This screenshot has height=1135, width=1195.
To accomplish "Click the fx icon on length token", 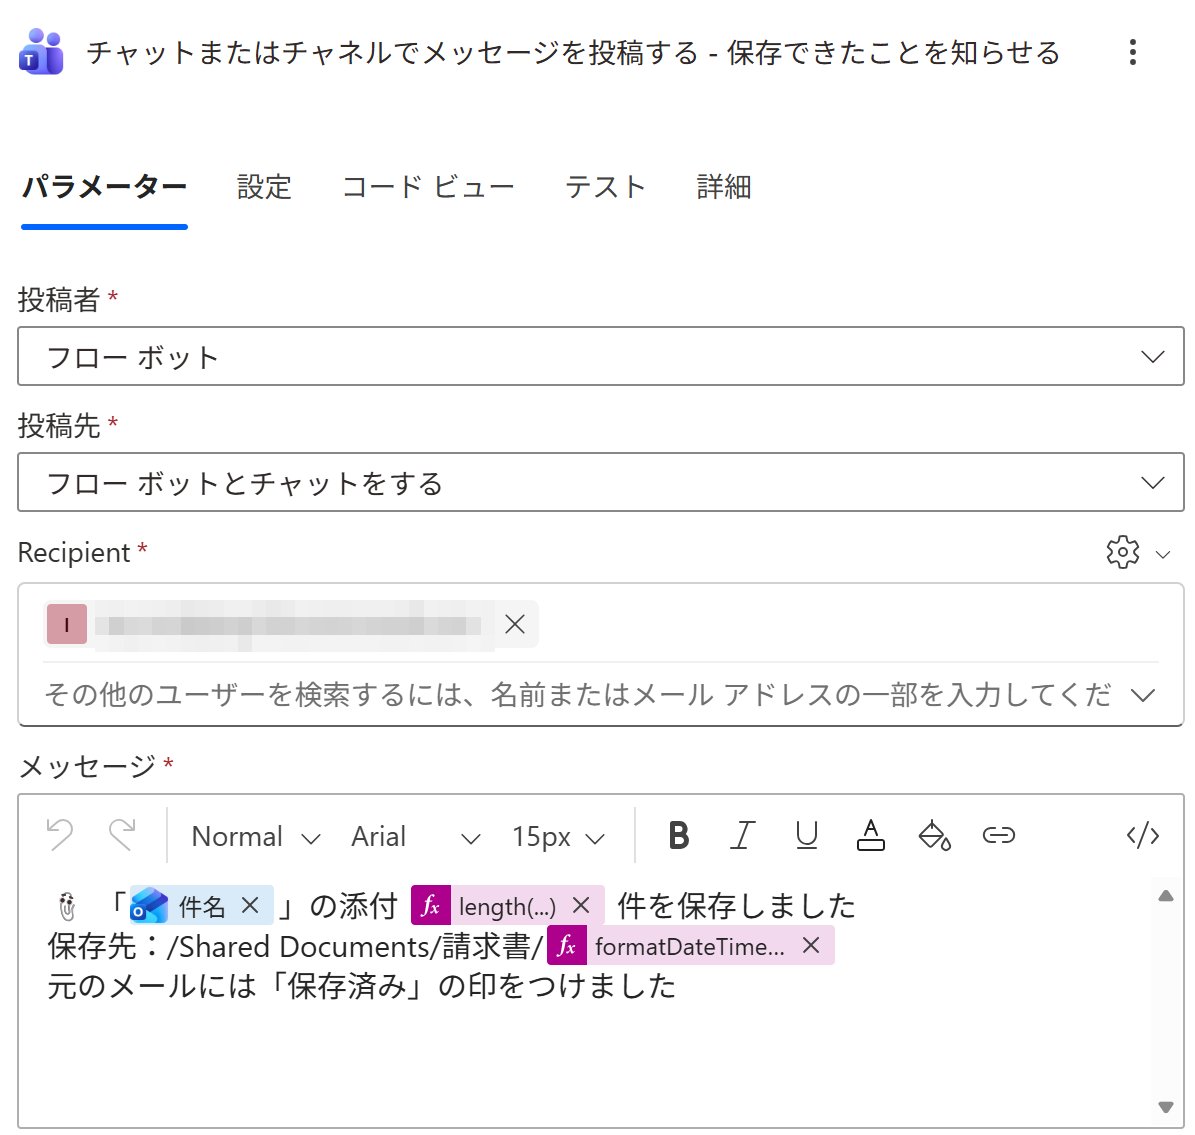I will (x=431, y=906).
